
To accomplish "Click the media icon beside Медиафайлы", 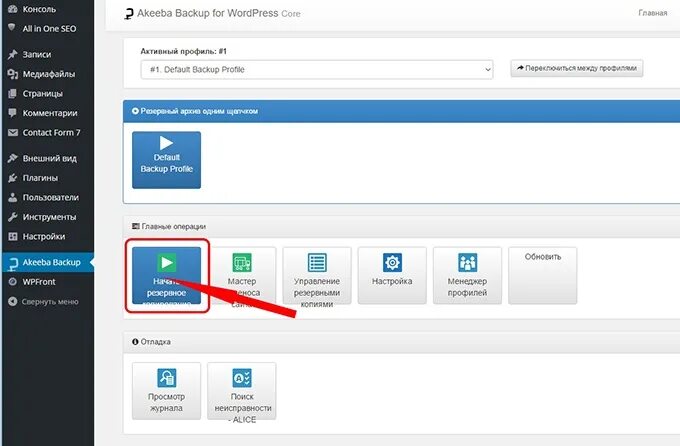I will (13, 74).
